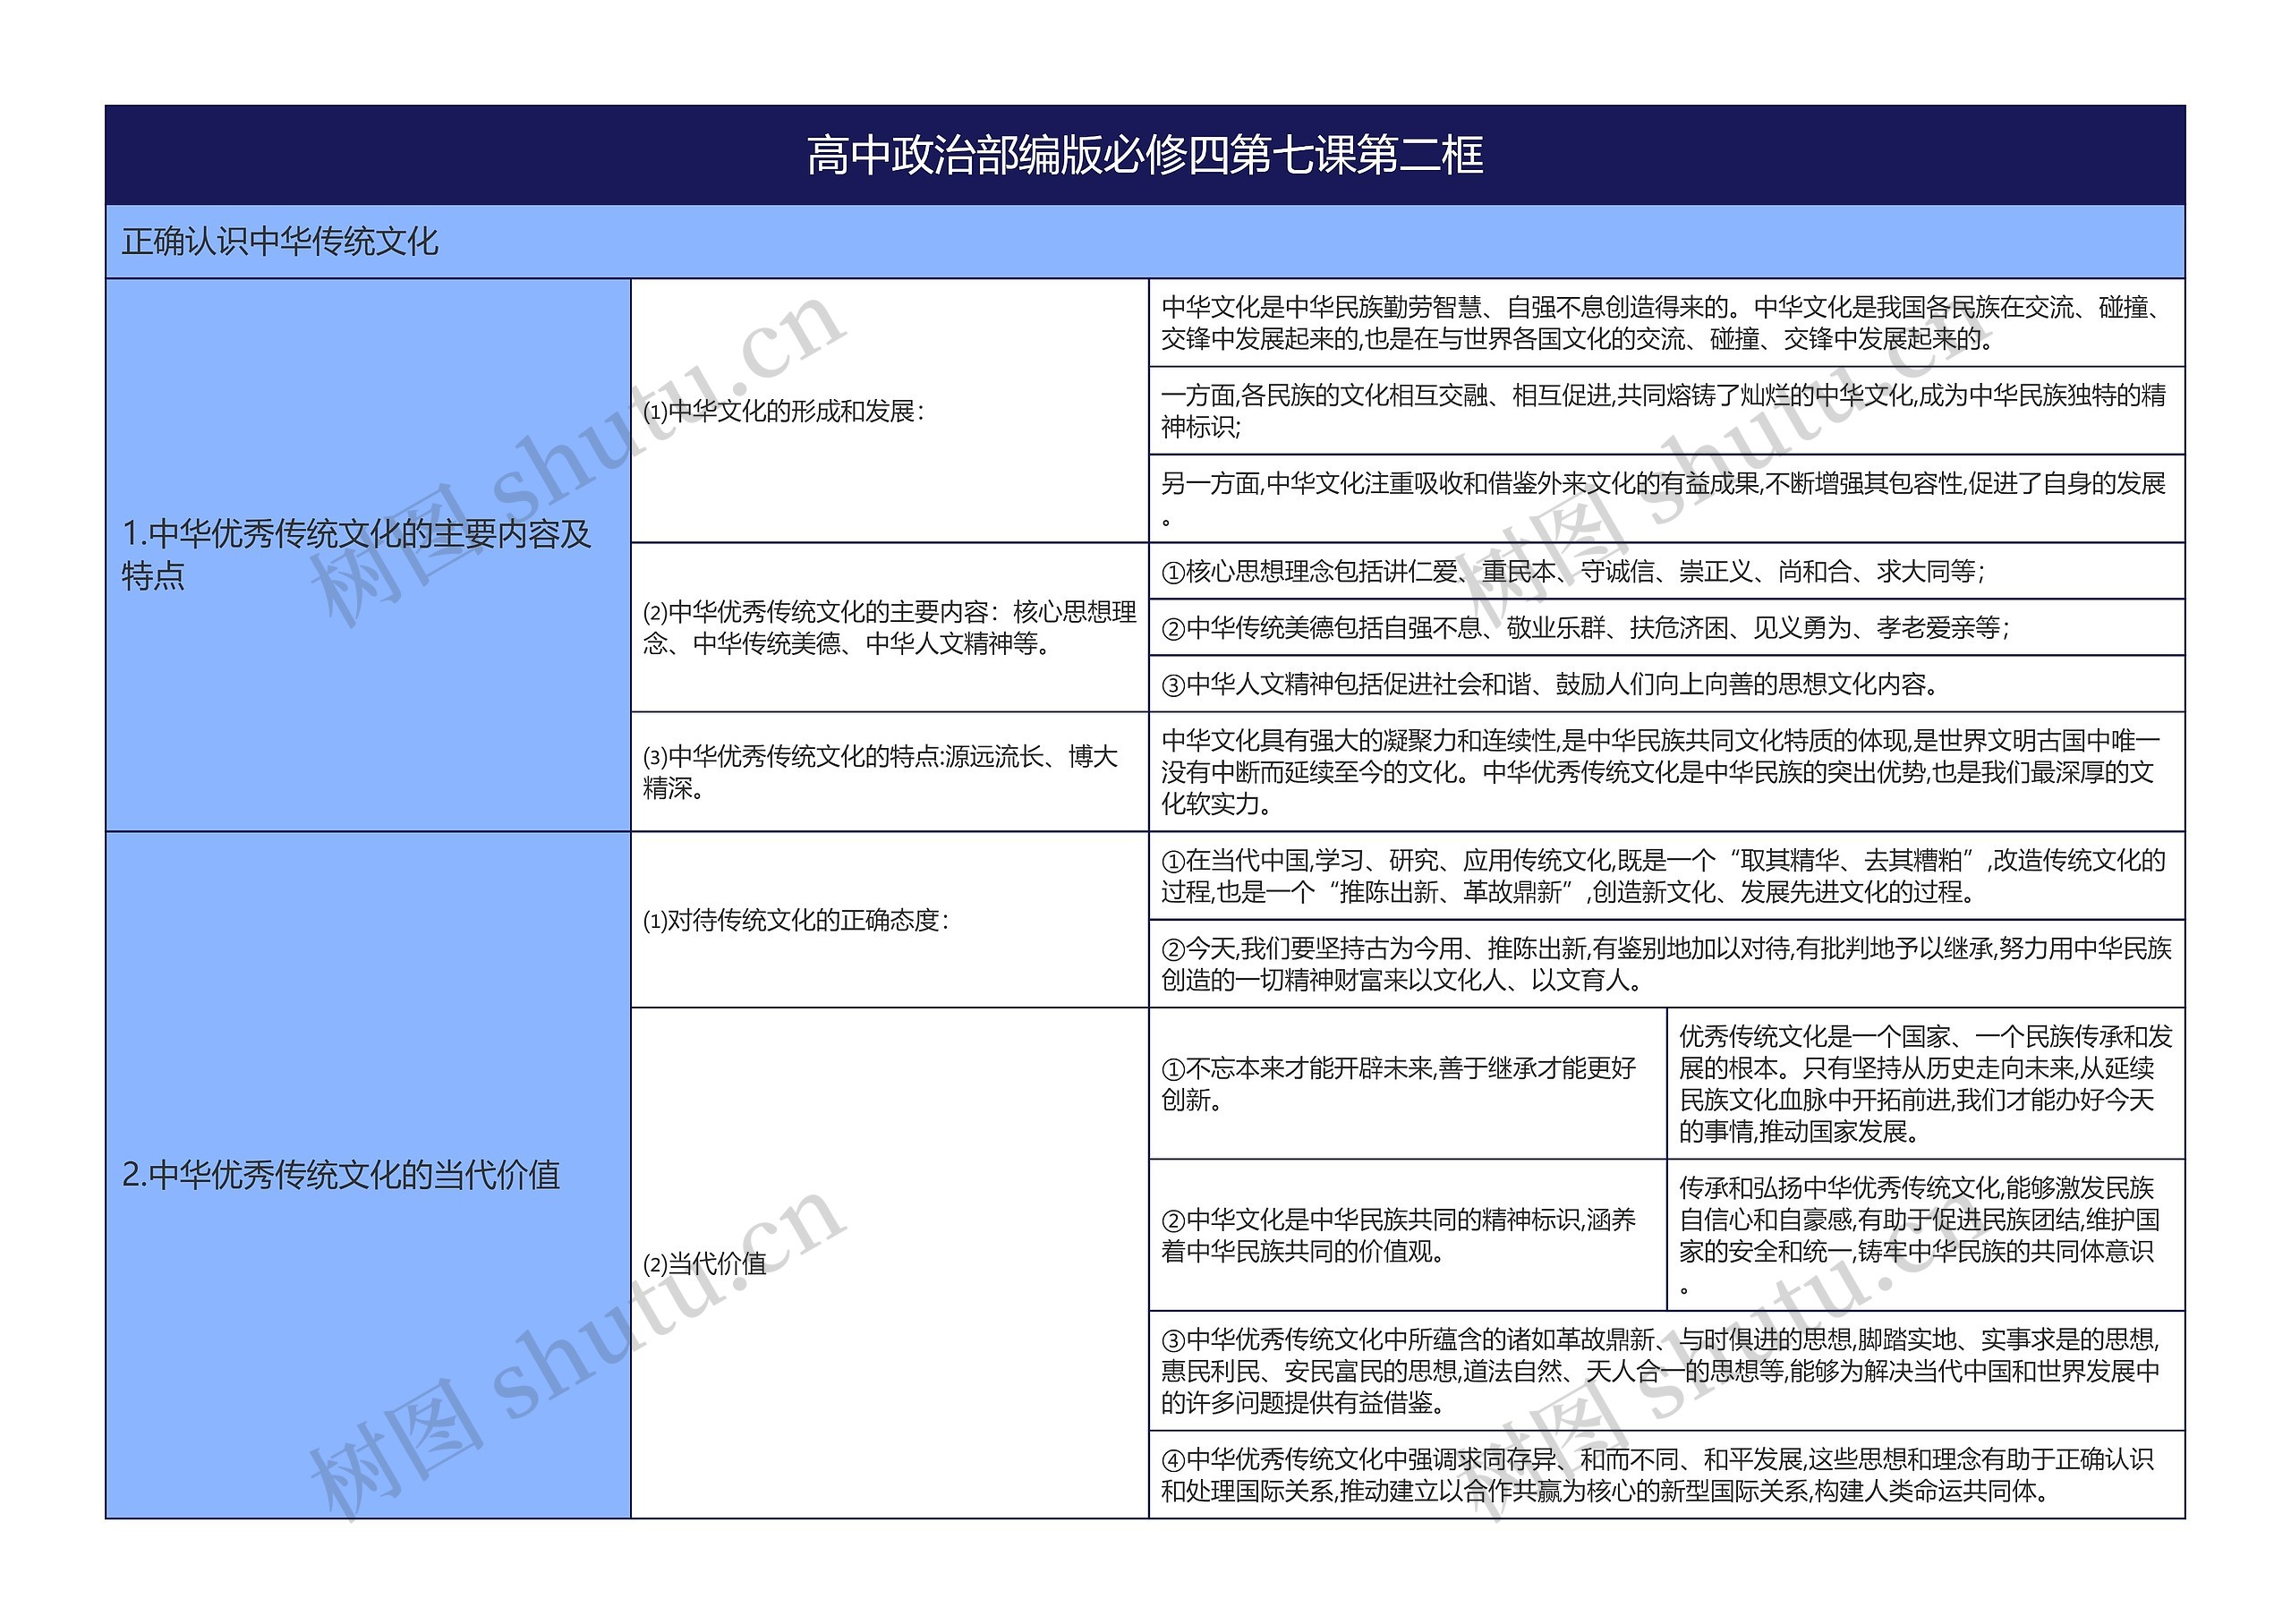The image size is (2291, 1624).
Task: Click the cell 2.中华优秀传统文化的当代价值
Action: 368,1175
